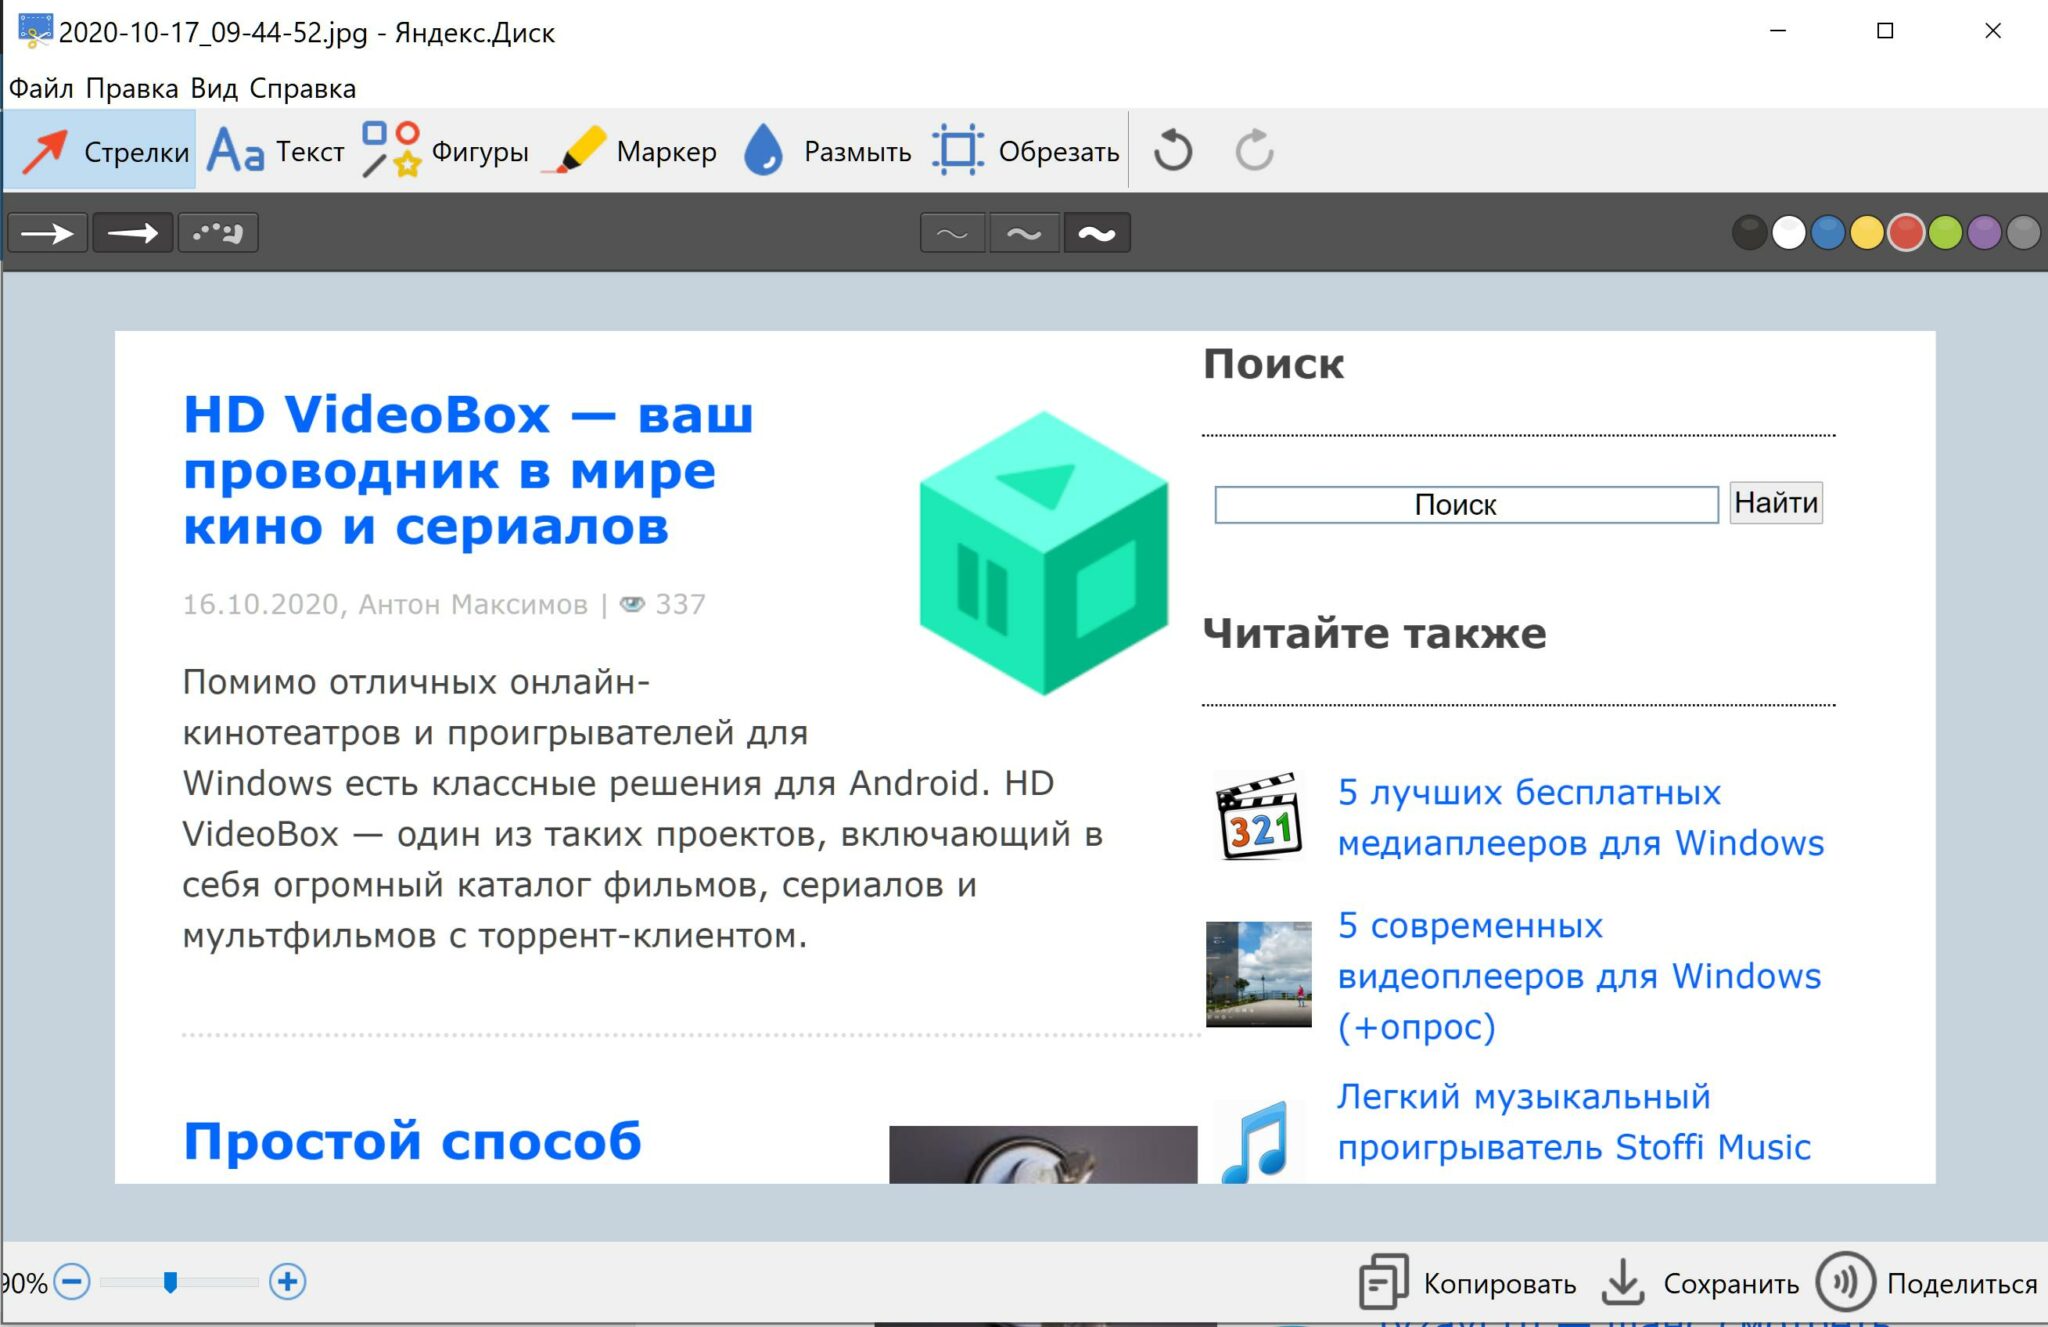2048x1327 pixels.
Task: Select the Стрелки arrow tool
Action: click(x=100, y=151)
